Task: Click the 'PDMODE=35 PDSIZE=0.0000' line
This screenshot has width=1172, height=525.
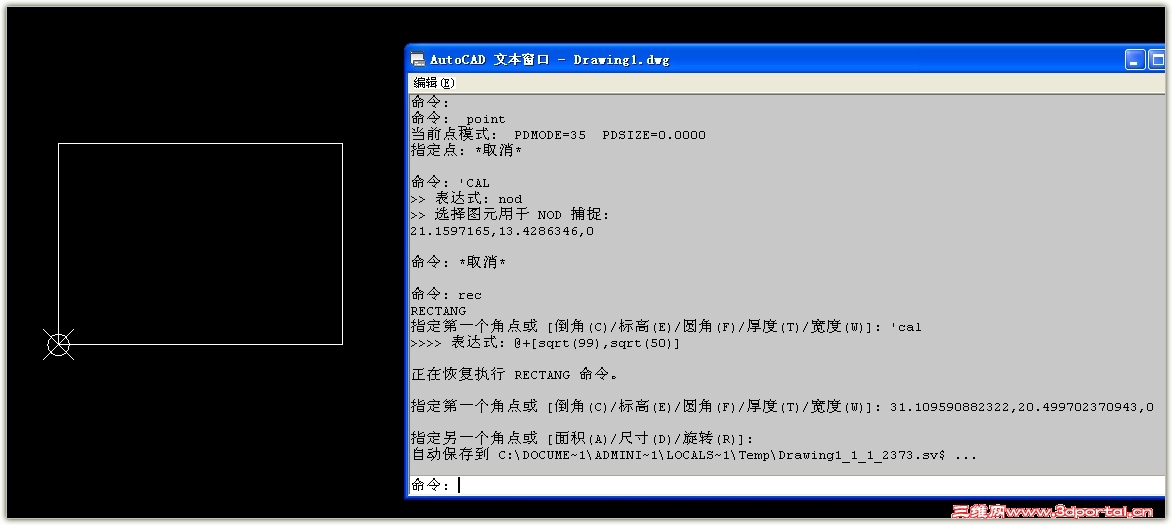Action: pyautogui.click(x=558, y=135)
